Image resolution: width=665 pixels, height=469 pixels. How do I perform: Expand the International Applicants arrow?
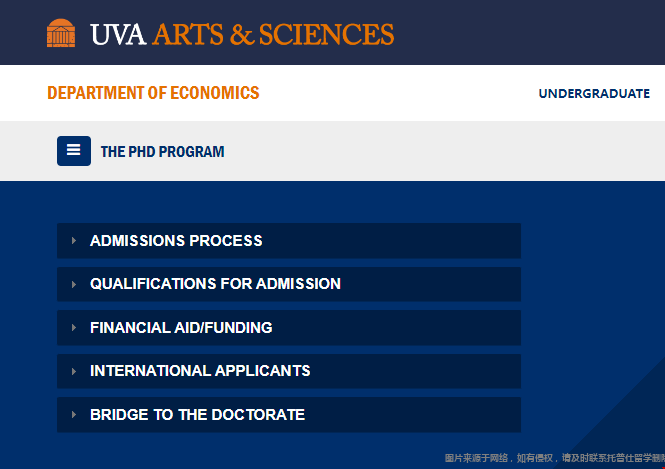pyautogui.click(x=74, y=371)
